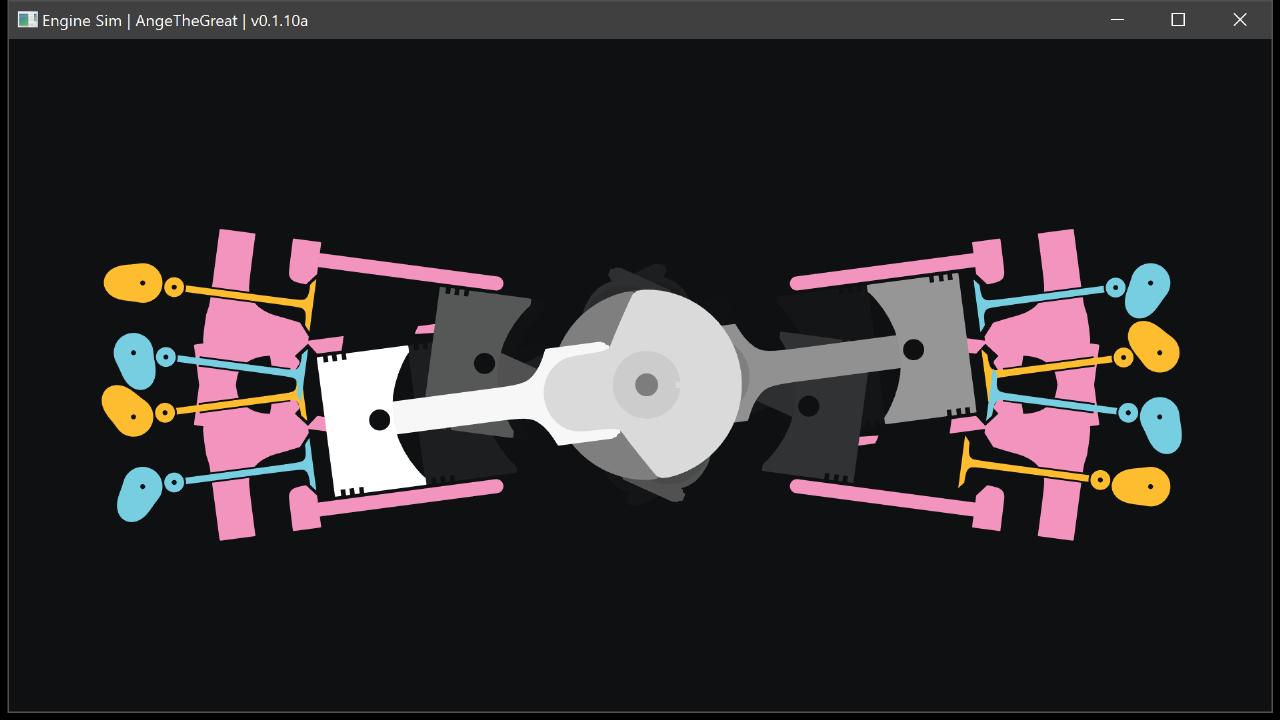Click the bottom yellow cam lobe on the right
Viewport: 1280px width, 720px height.
[x=1141, y=486]
